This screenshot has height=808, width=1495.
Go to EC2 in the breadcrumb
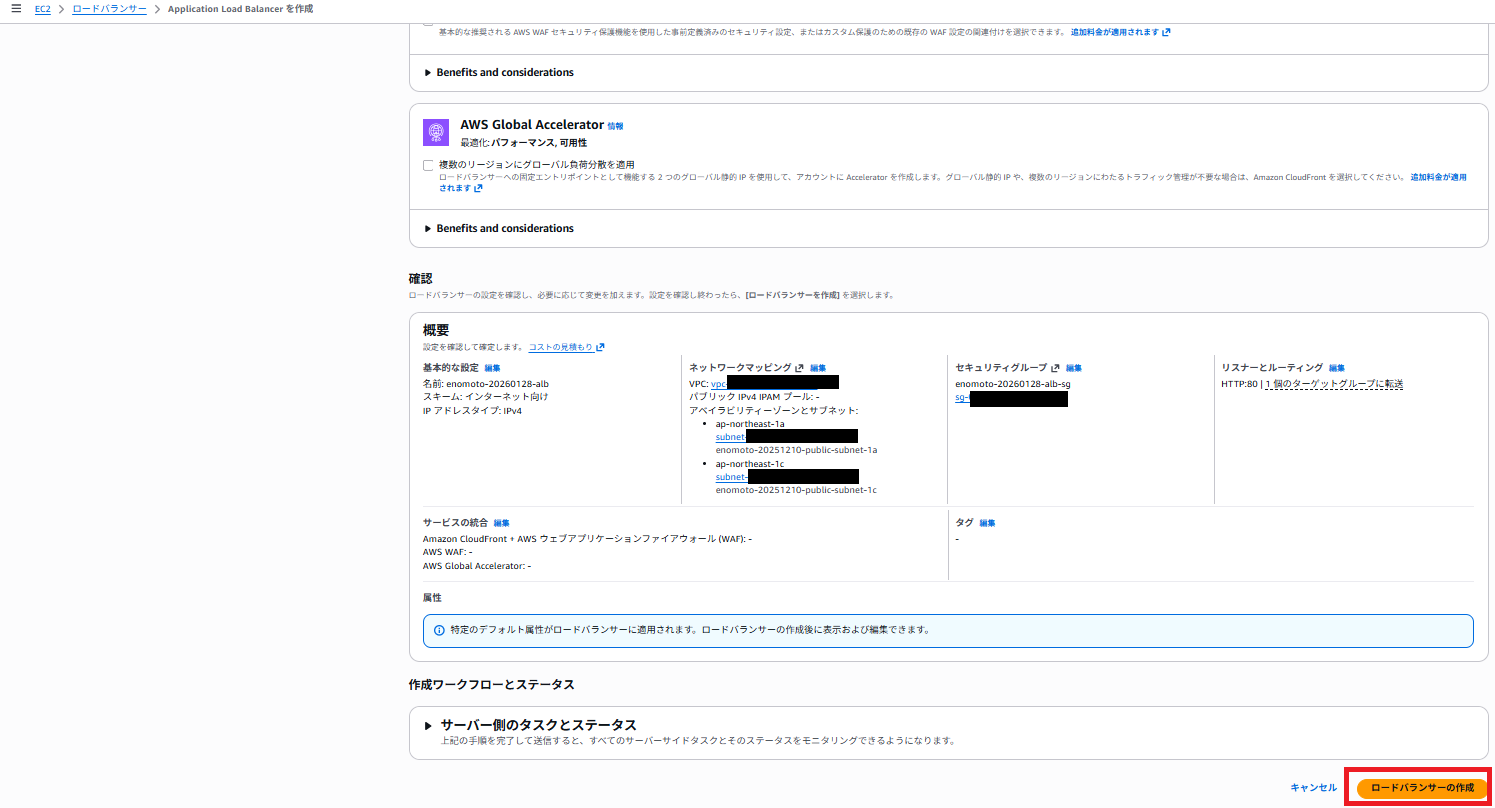tap(43, 9)
